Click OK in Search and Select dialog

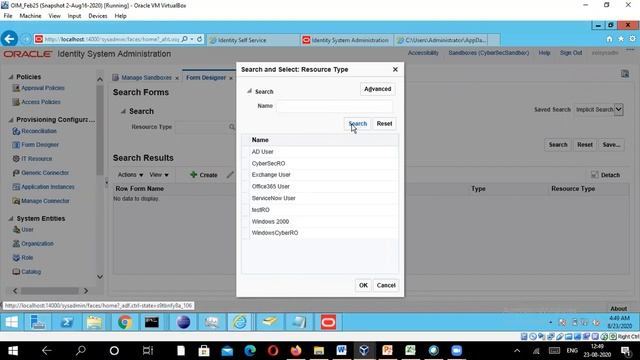pyautogui.click(x=363, y=285)
